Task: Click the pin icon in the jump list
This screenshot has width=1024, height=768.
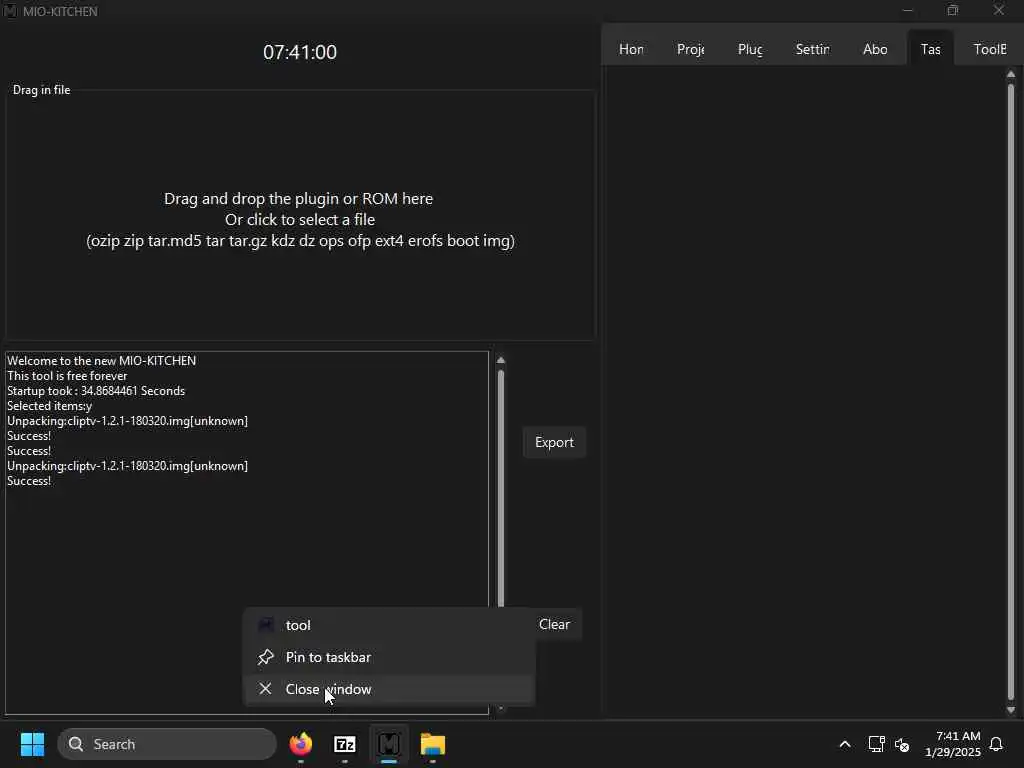Action: click(x=265, y=657)
